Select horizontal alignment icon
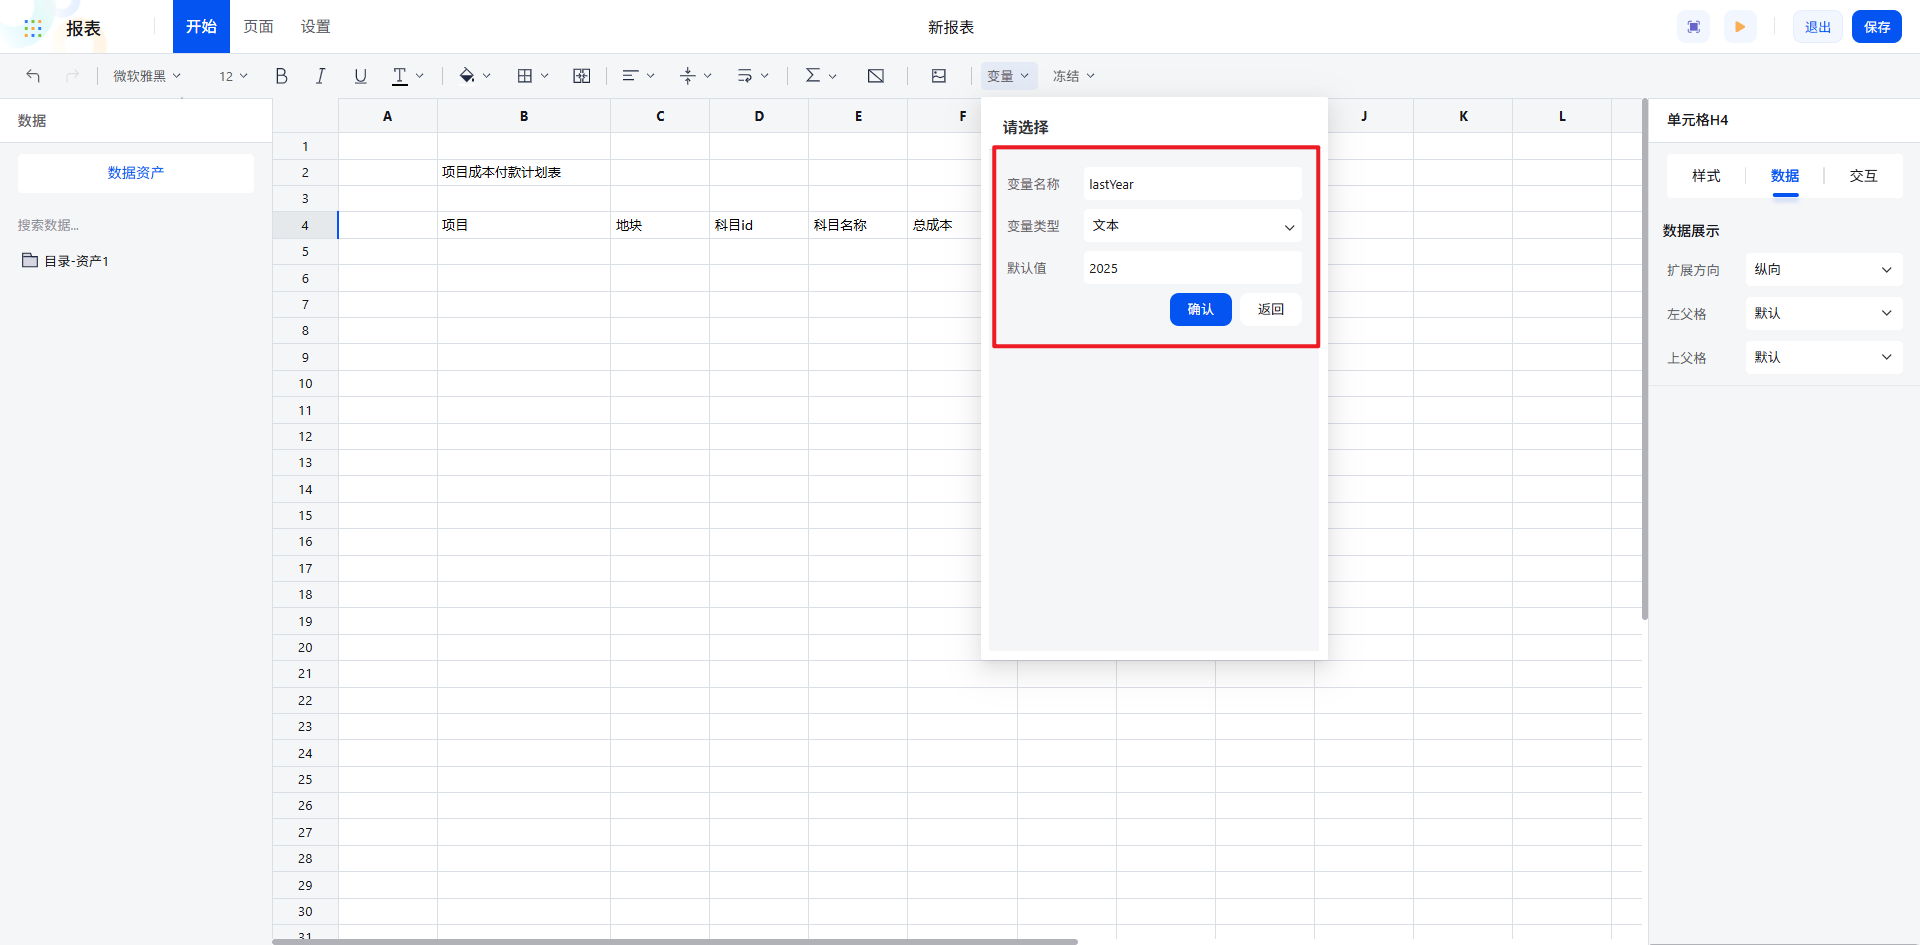 pos(630,76)
